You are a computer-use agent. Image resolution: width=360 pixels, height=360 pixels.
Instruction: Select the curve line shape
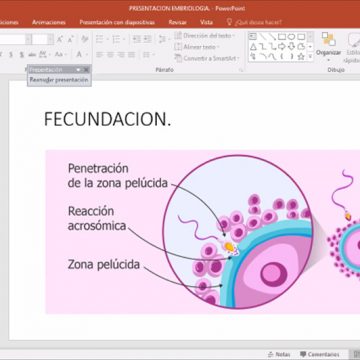[272, 56]
